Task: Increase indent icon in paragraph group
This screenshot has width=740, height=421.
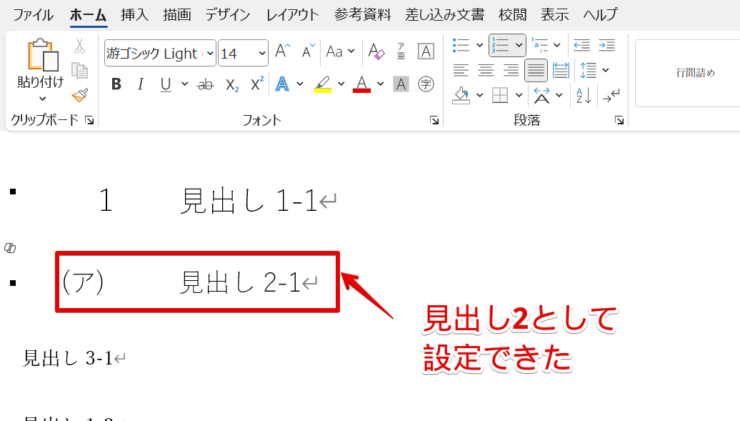Action: tap(606, 45)
